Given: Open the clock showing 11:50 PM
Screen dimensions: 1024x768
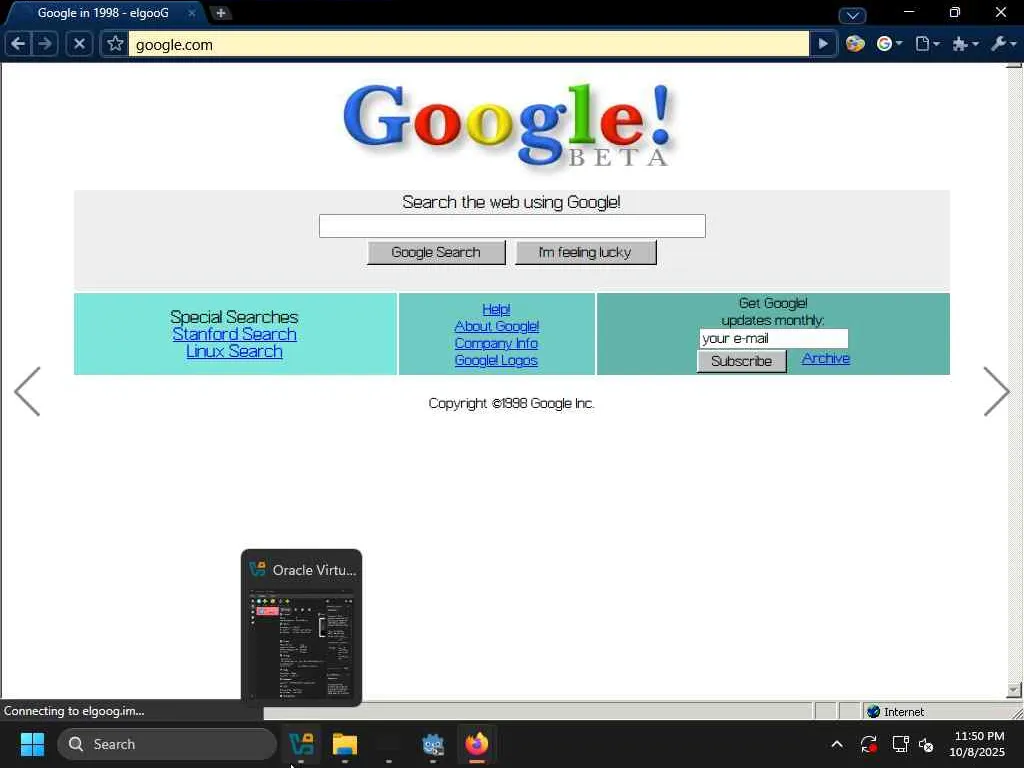Looking at the screenshot, I should [977, 744].
